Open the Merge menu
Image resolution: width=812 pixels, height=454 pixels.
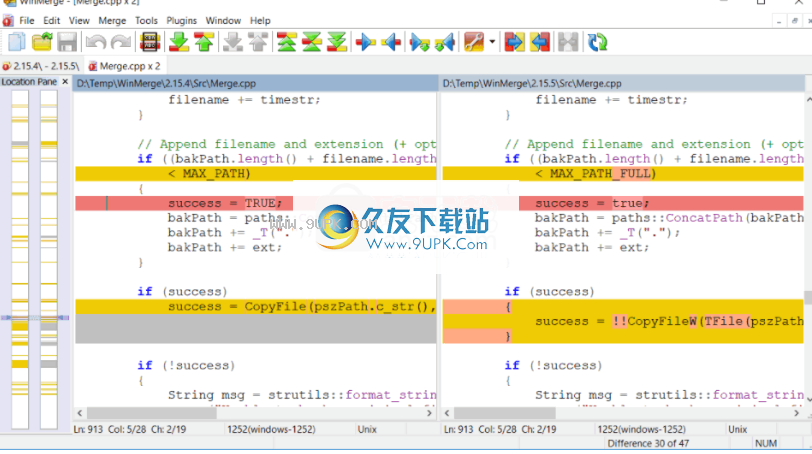click(112, 21)
